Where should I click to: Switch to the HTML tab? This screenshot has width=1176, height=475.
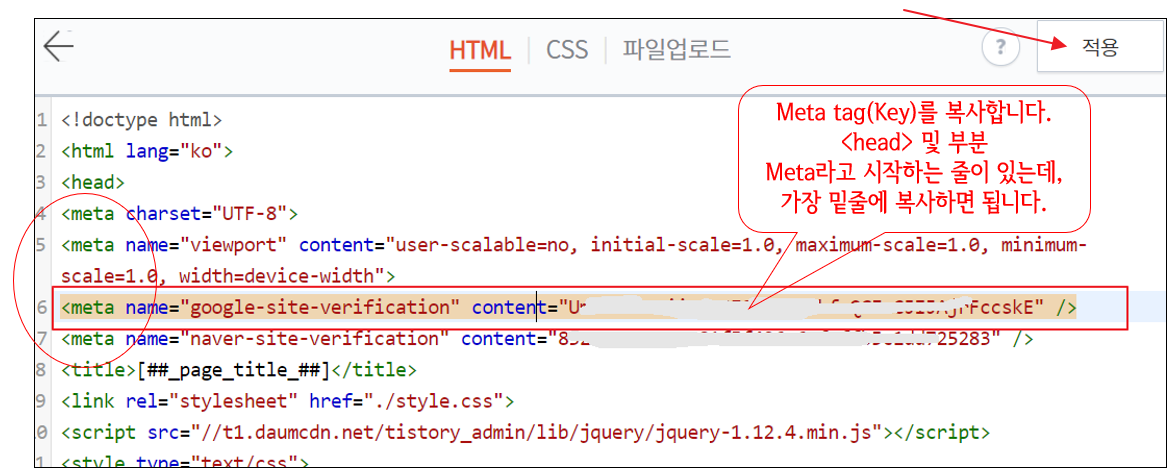coord(480,50)
